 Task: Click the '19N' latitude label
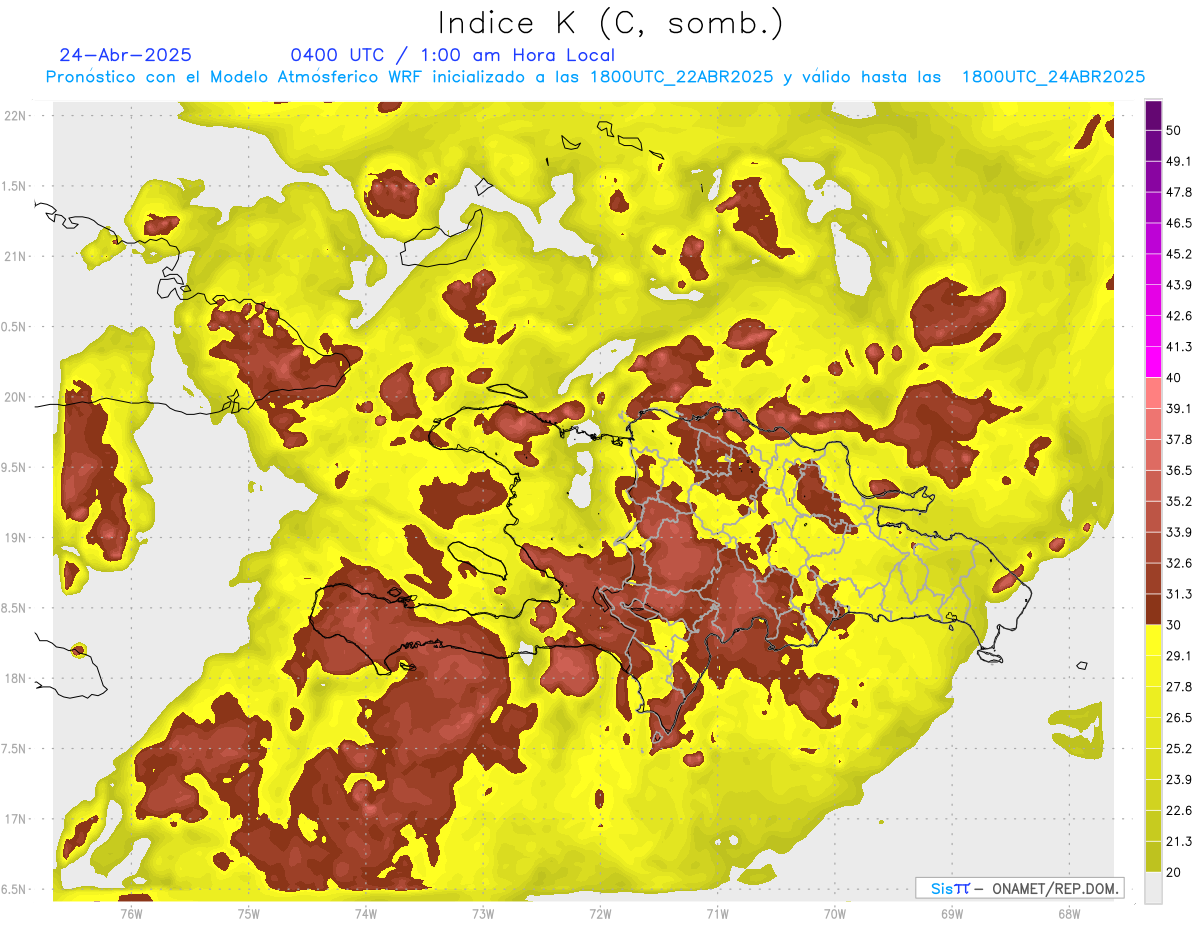click(x=15, y=538)
